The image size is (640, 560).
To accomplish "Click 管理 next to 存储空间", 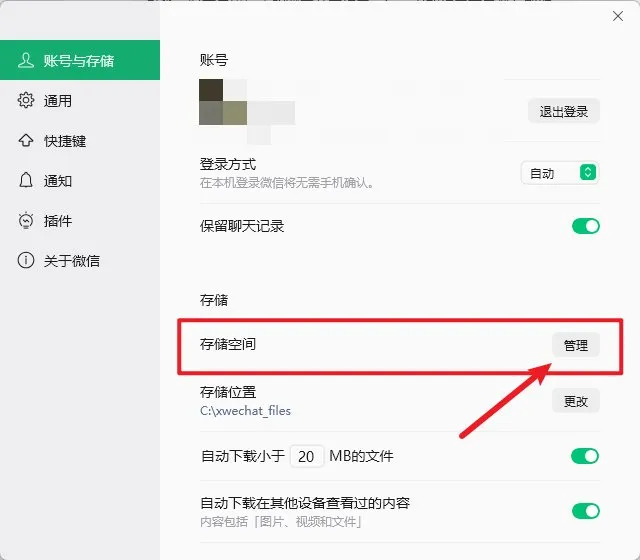I will (x=576, y=345).
